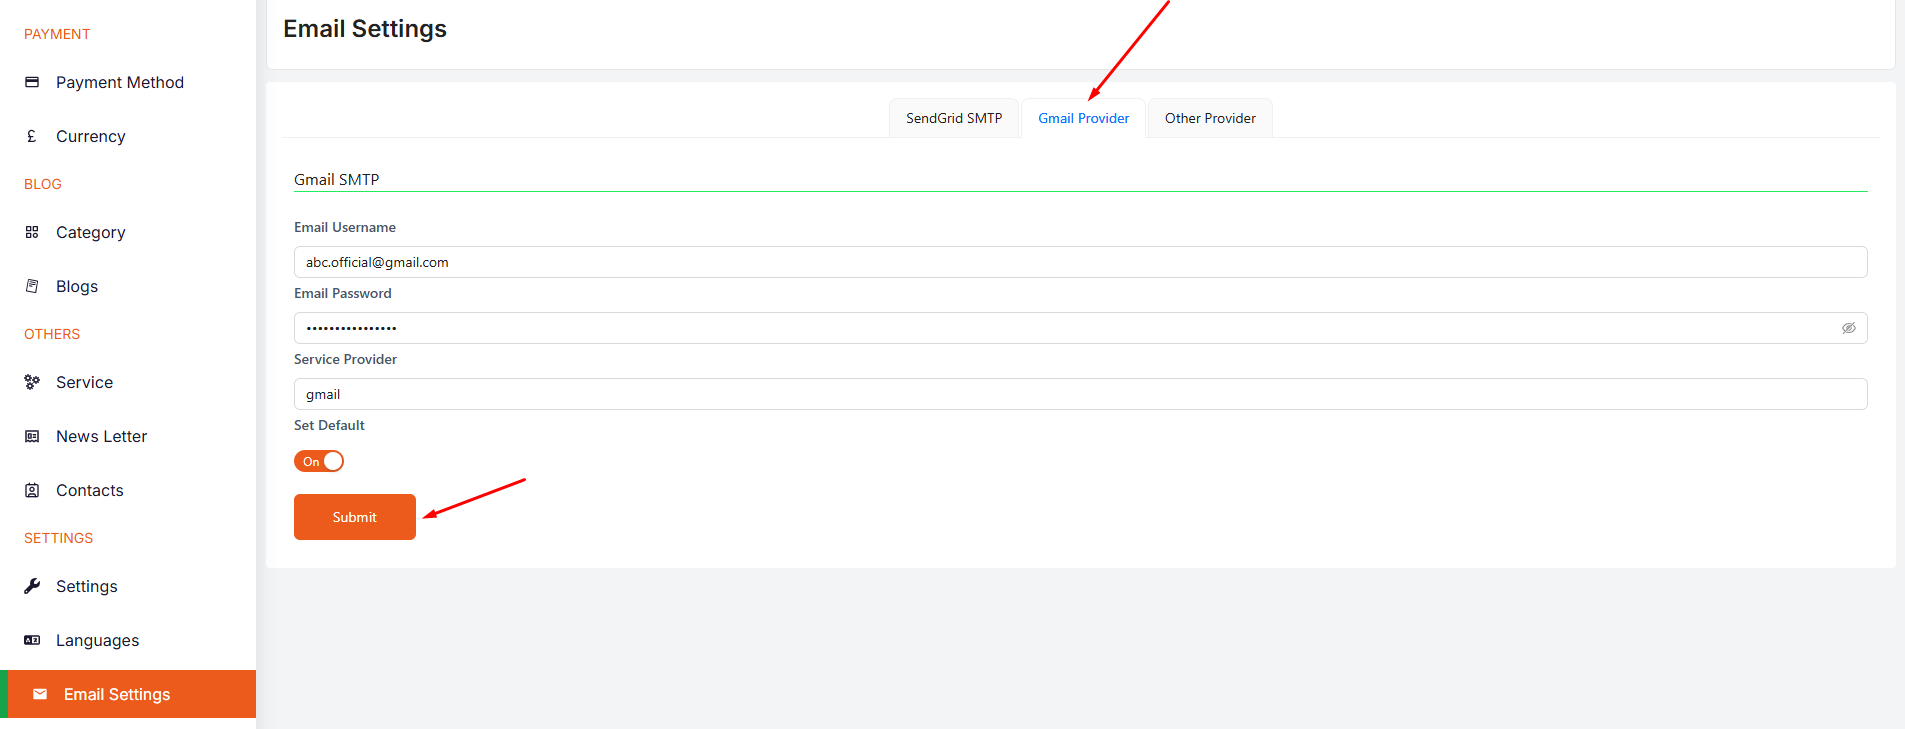
Task: Click the Category grid icon
Action: tap(32, 232)
